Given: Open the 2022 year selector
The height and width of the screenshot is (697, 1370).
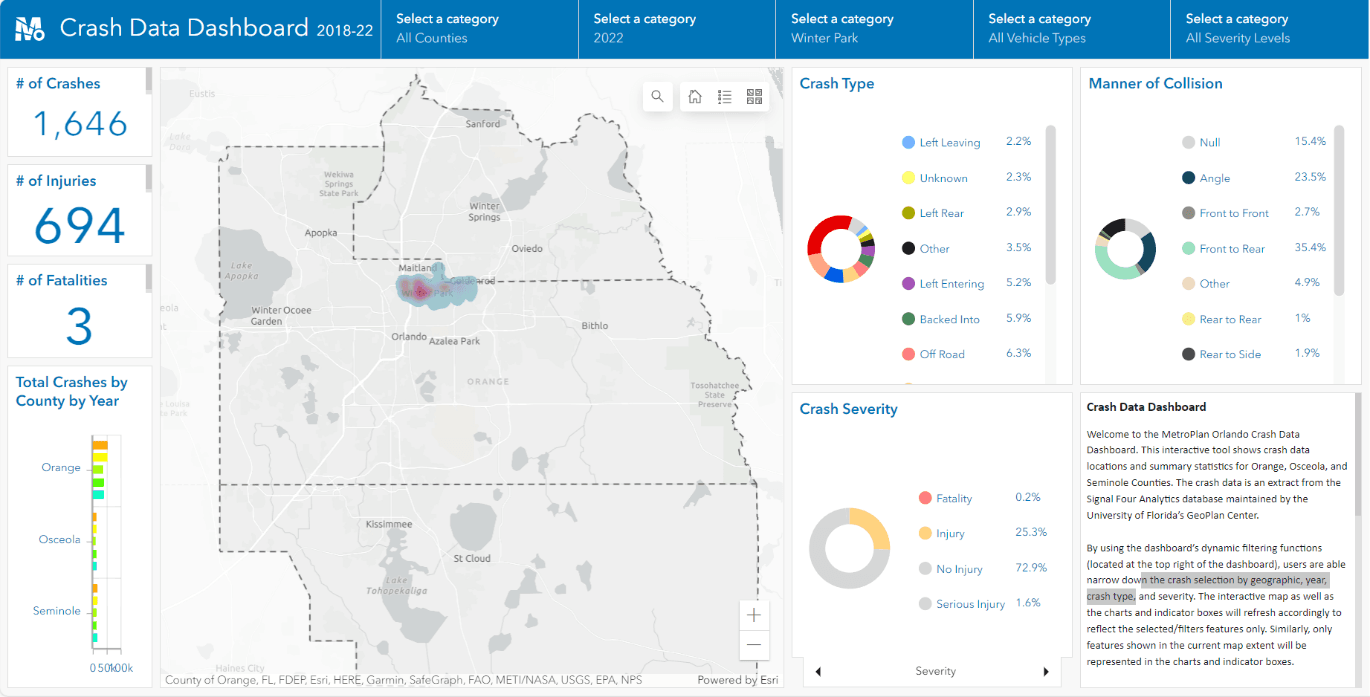Looking at the screenshot, I should click(677, 29).
